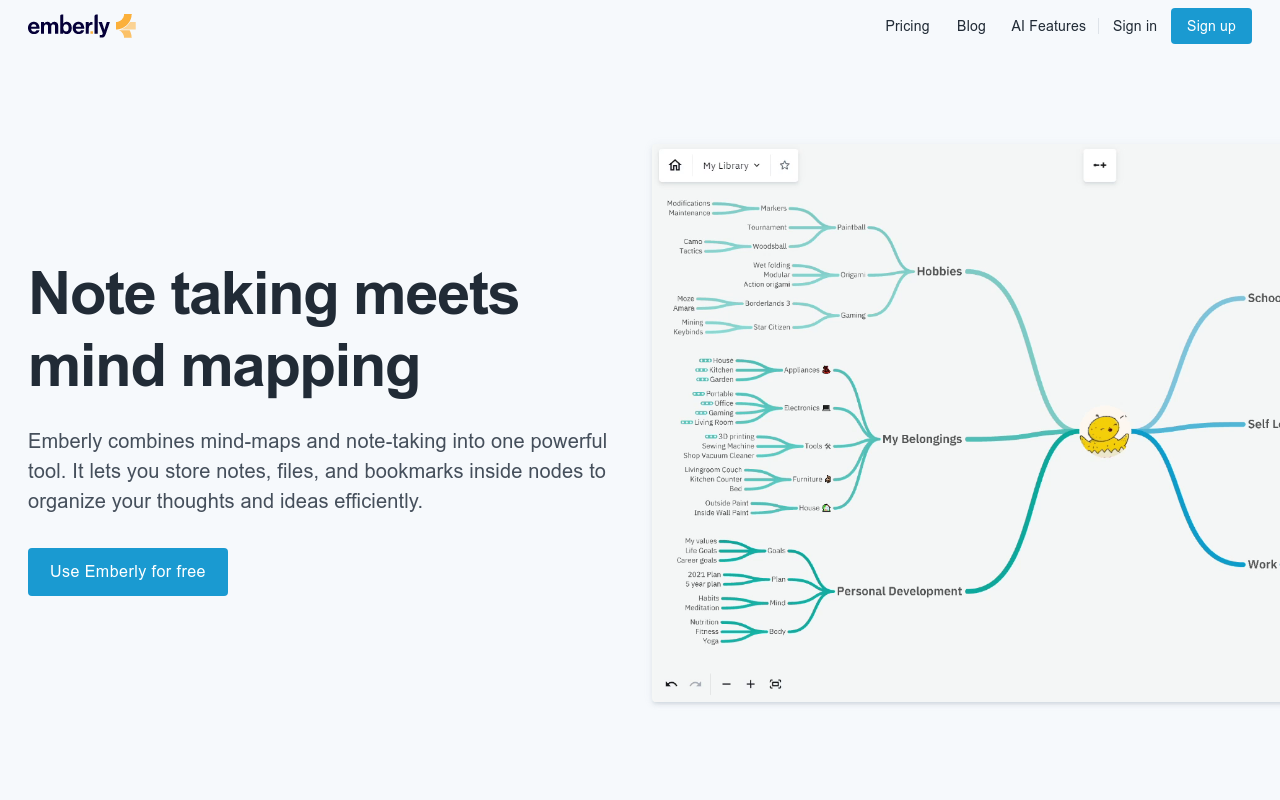Select the My Belongings node
The height and width of the screenshot is (800, 1280).
tap(922, 438)
